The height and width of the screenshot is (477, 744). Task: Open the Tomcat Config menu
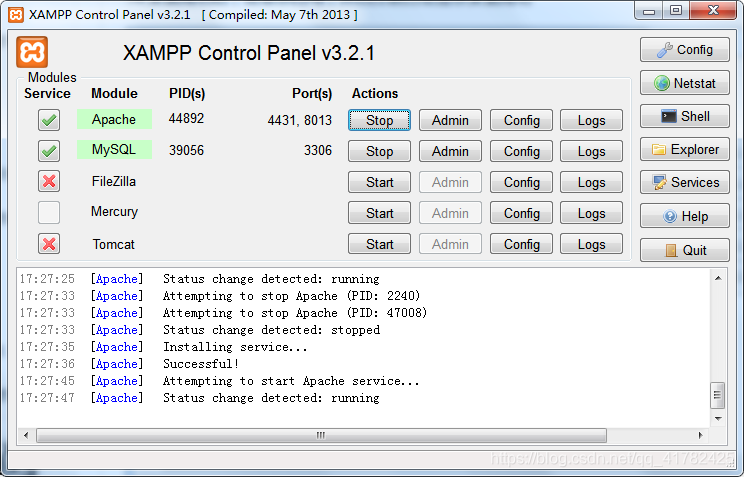pyautogui.click(x=521, y=244)
